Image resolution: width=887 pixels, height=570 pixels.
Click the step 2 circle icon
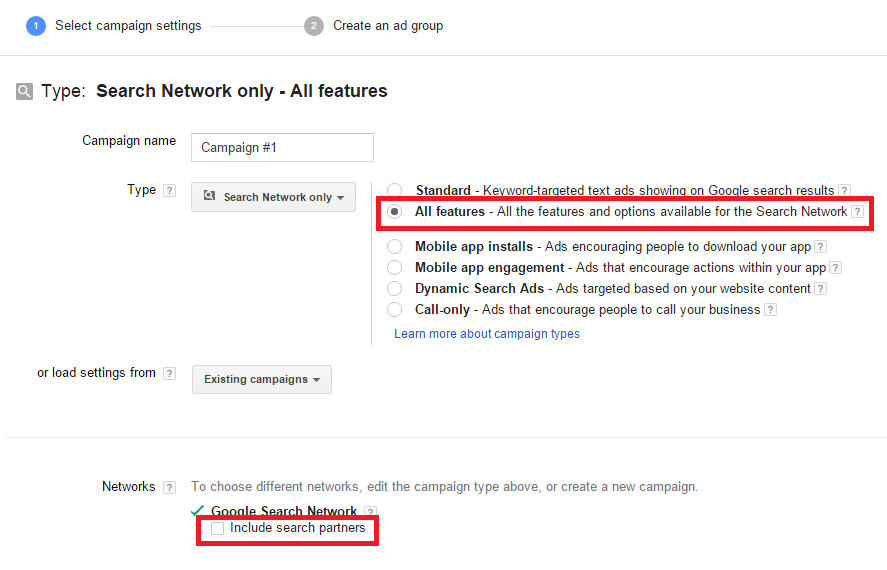click(313, 26)
